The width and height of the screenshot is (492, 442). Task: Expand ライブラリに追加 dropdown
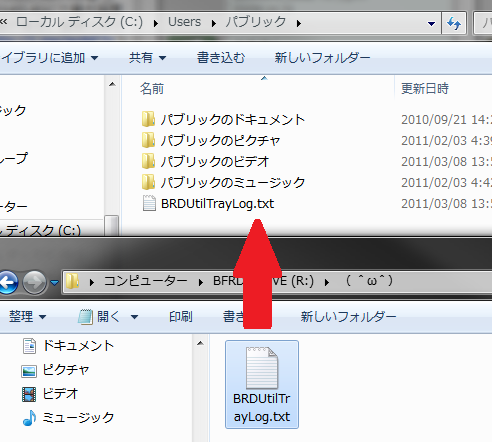[95, 58]
